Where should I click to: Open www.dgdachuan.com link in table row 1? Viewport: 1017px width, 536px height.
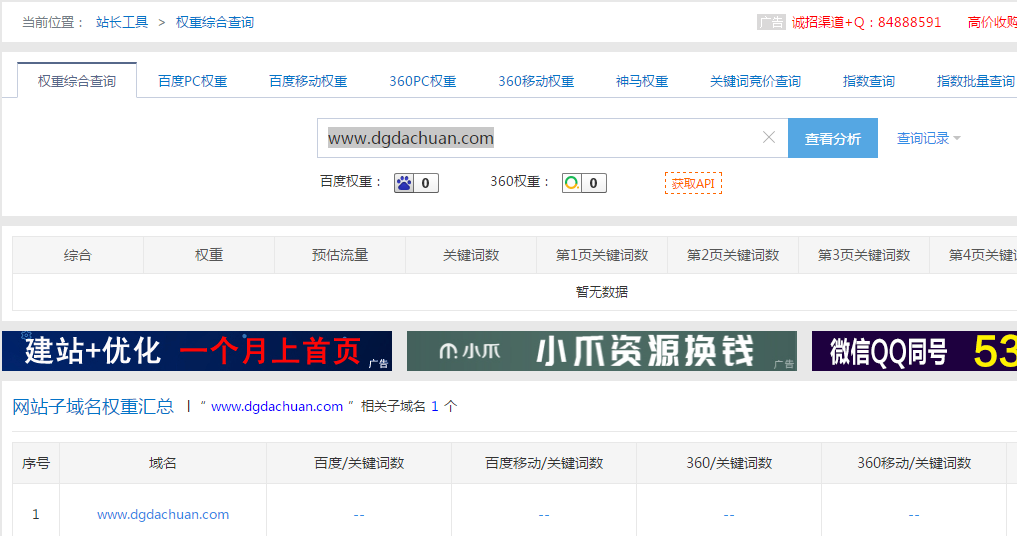point(163,515)
